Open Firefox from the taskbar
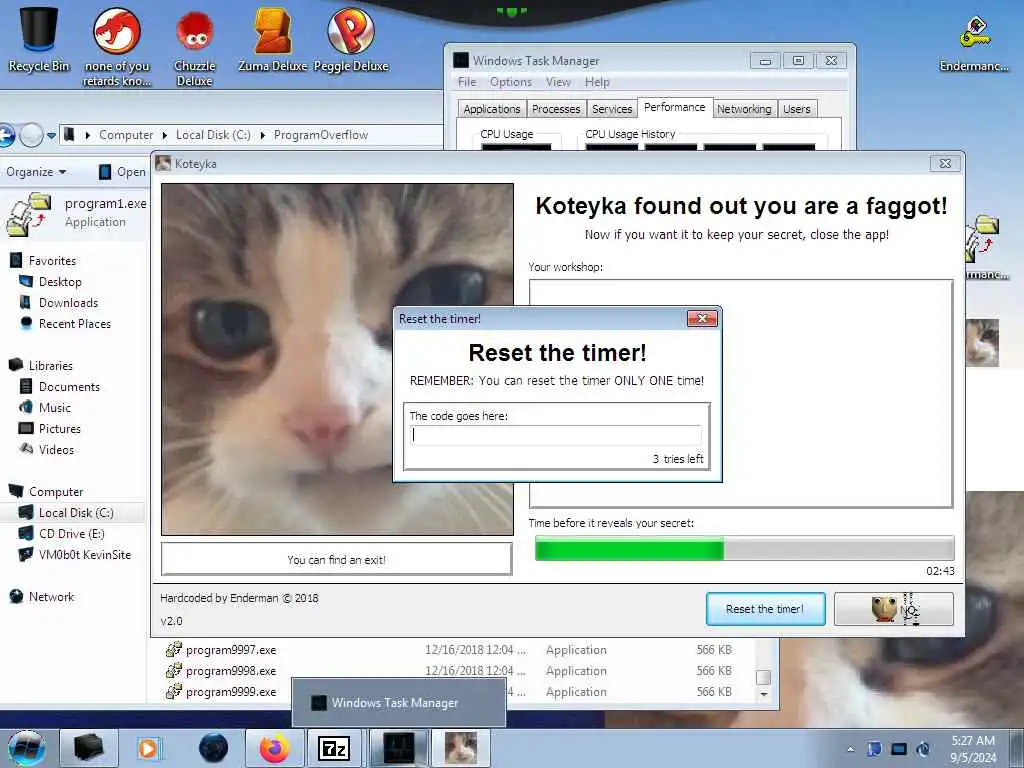 coord(274,748)
